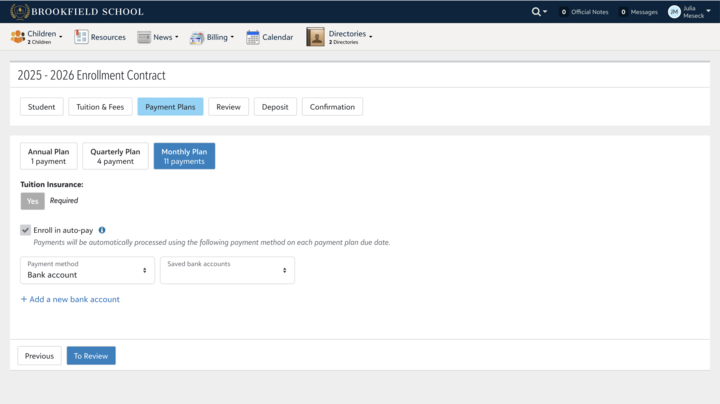
Task: Open the Julia Meseck user menu
Action: coord(689,12)
